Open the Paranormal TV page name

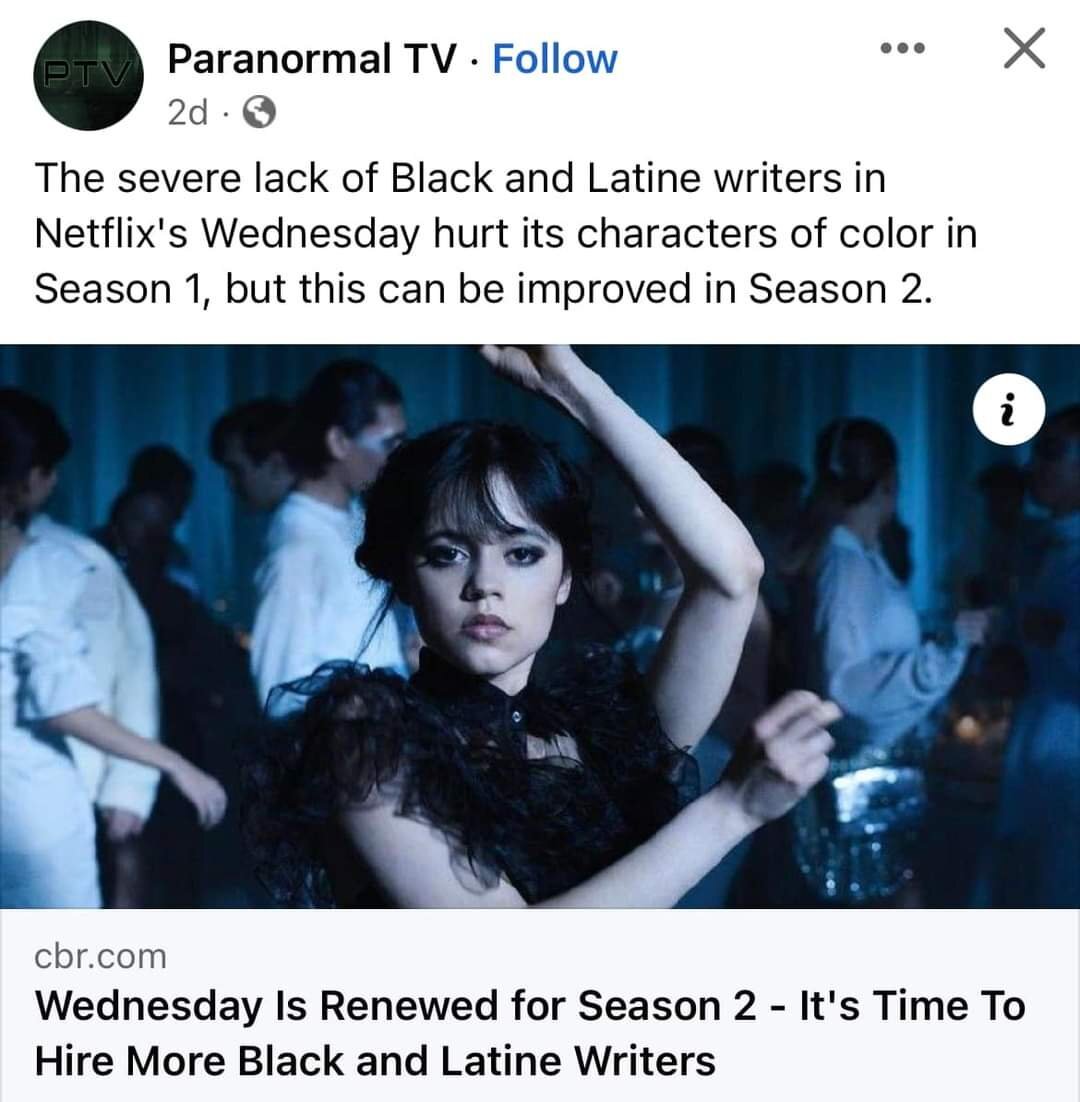click(x=312, y=58)
